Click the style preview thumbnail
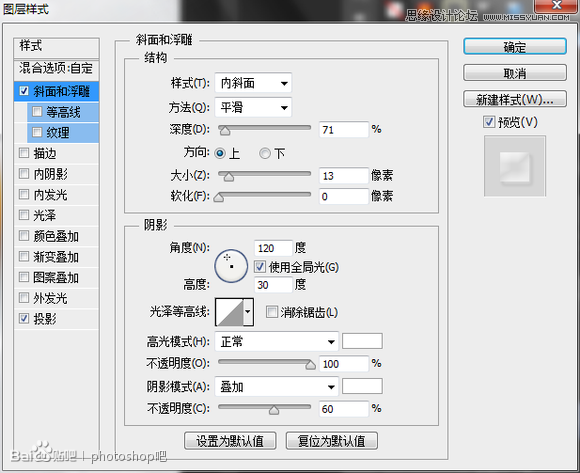This screenshot has height=473, width=580. click(515, 166)
